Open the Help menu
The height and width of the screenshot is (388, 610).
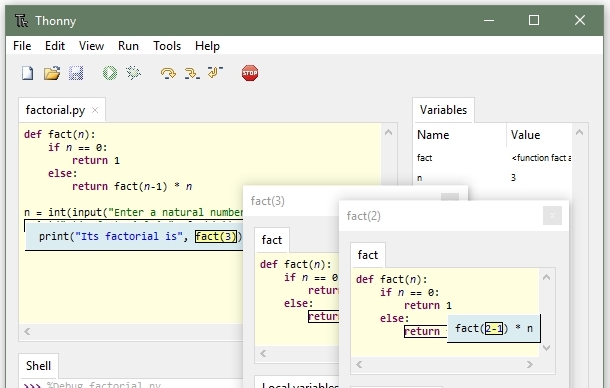[207, 46]
